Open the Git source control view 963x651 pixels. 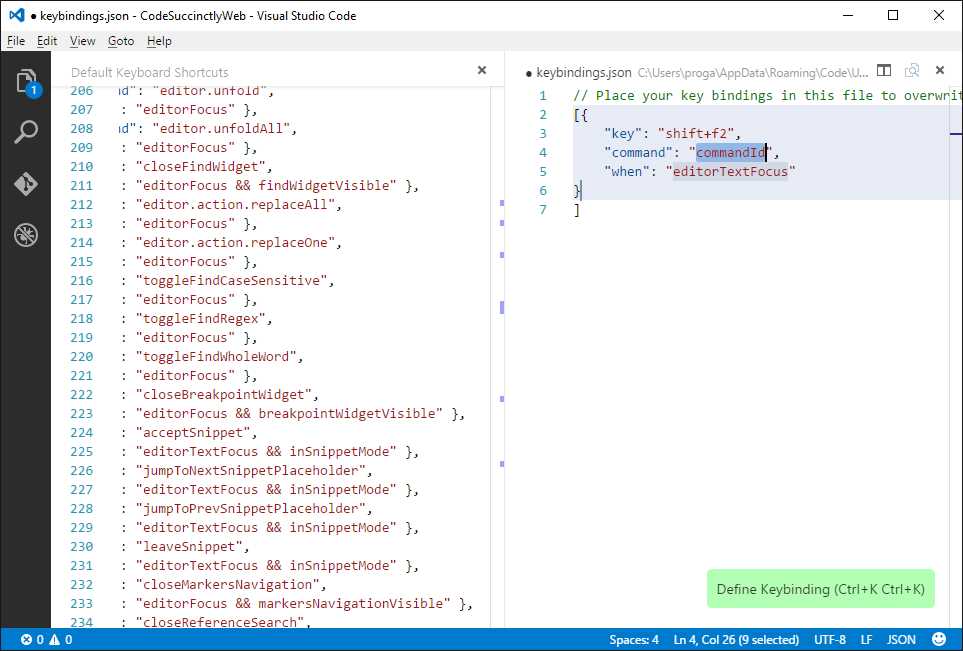pyautogui.click(x=26, y=184)
